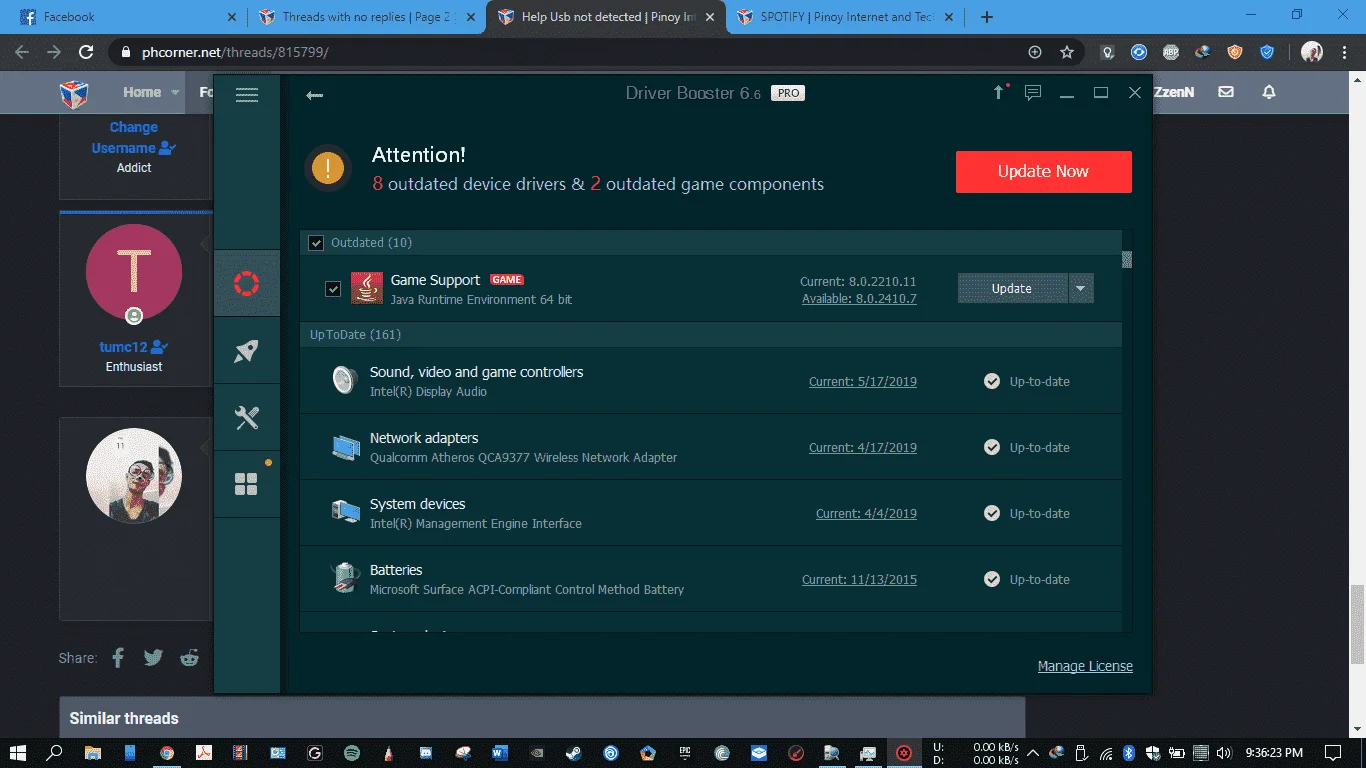Click the Available: 8.0.2410.7 link

(x=859, y=298)
